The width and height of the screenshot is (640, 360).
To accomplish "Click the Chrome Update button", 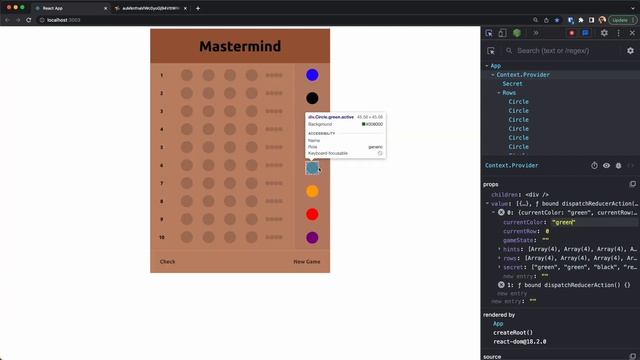I will click(622, 20).
